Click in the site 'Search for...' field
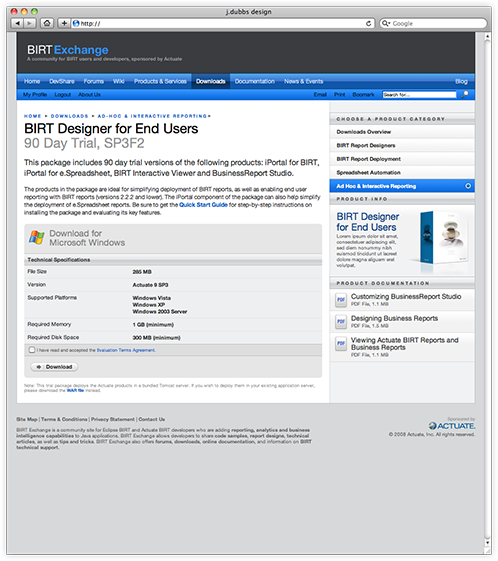Viewport: 498px width, 561px height. [x=419, y=94]
